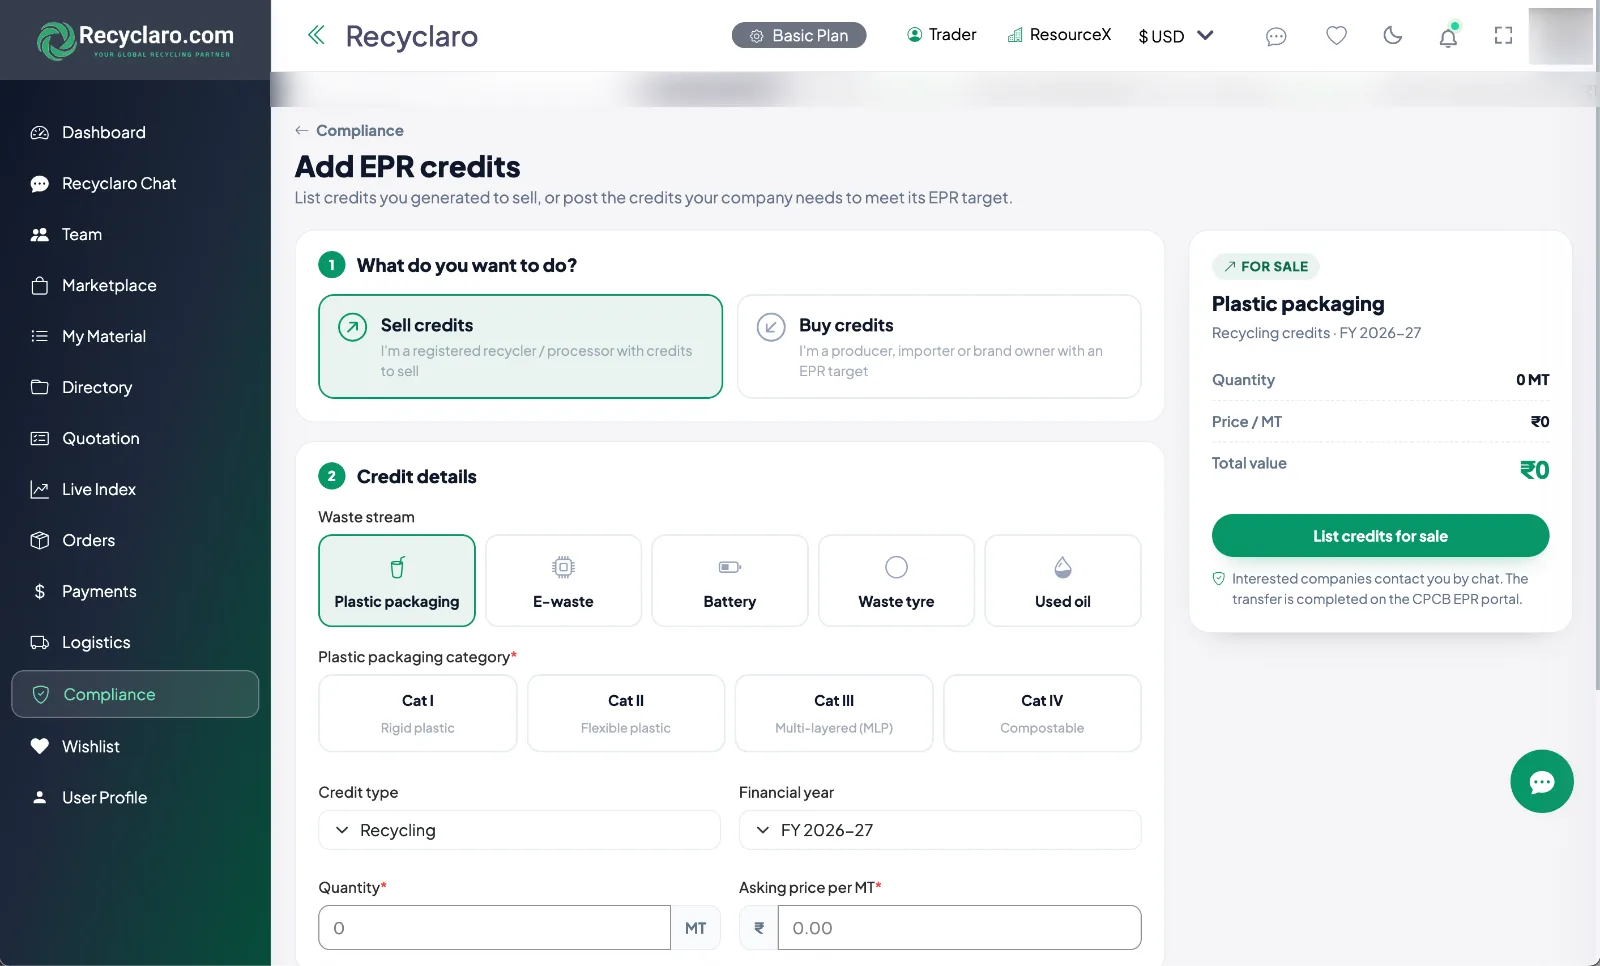This screenshot has height=966, width=1600.
Task: Open Directory in the sidebar
Action: coord(135,387)
